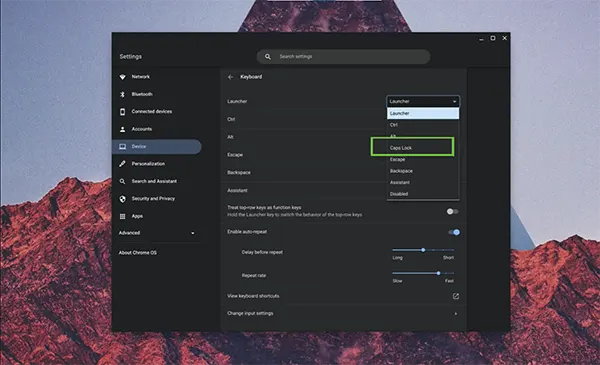Click the Security and Privacy shield icon

[x=122, y=199]
